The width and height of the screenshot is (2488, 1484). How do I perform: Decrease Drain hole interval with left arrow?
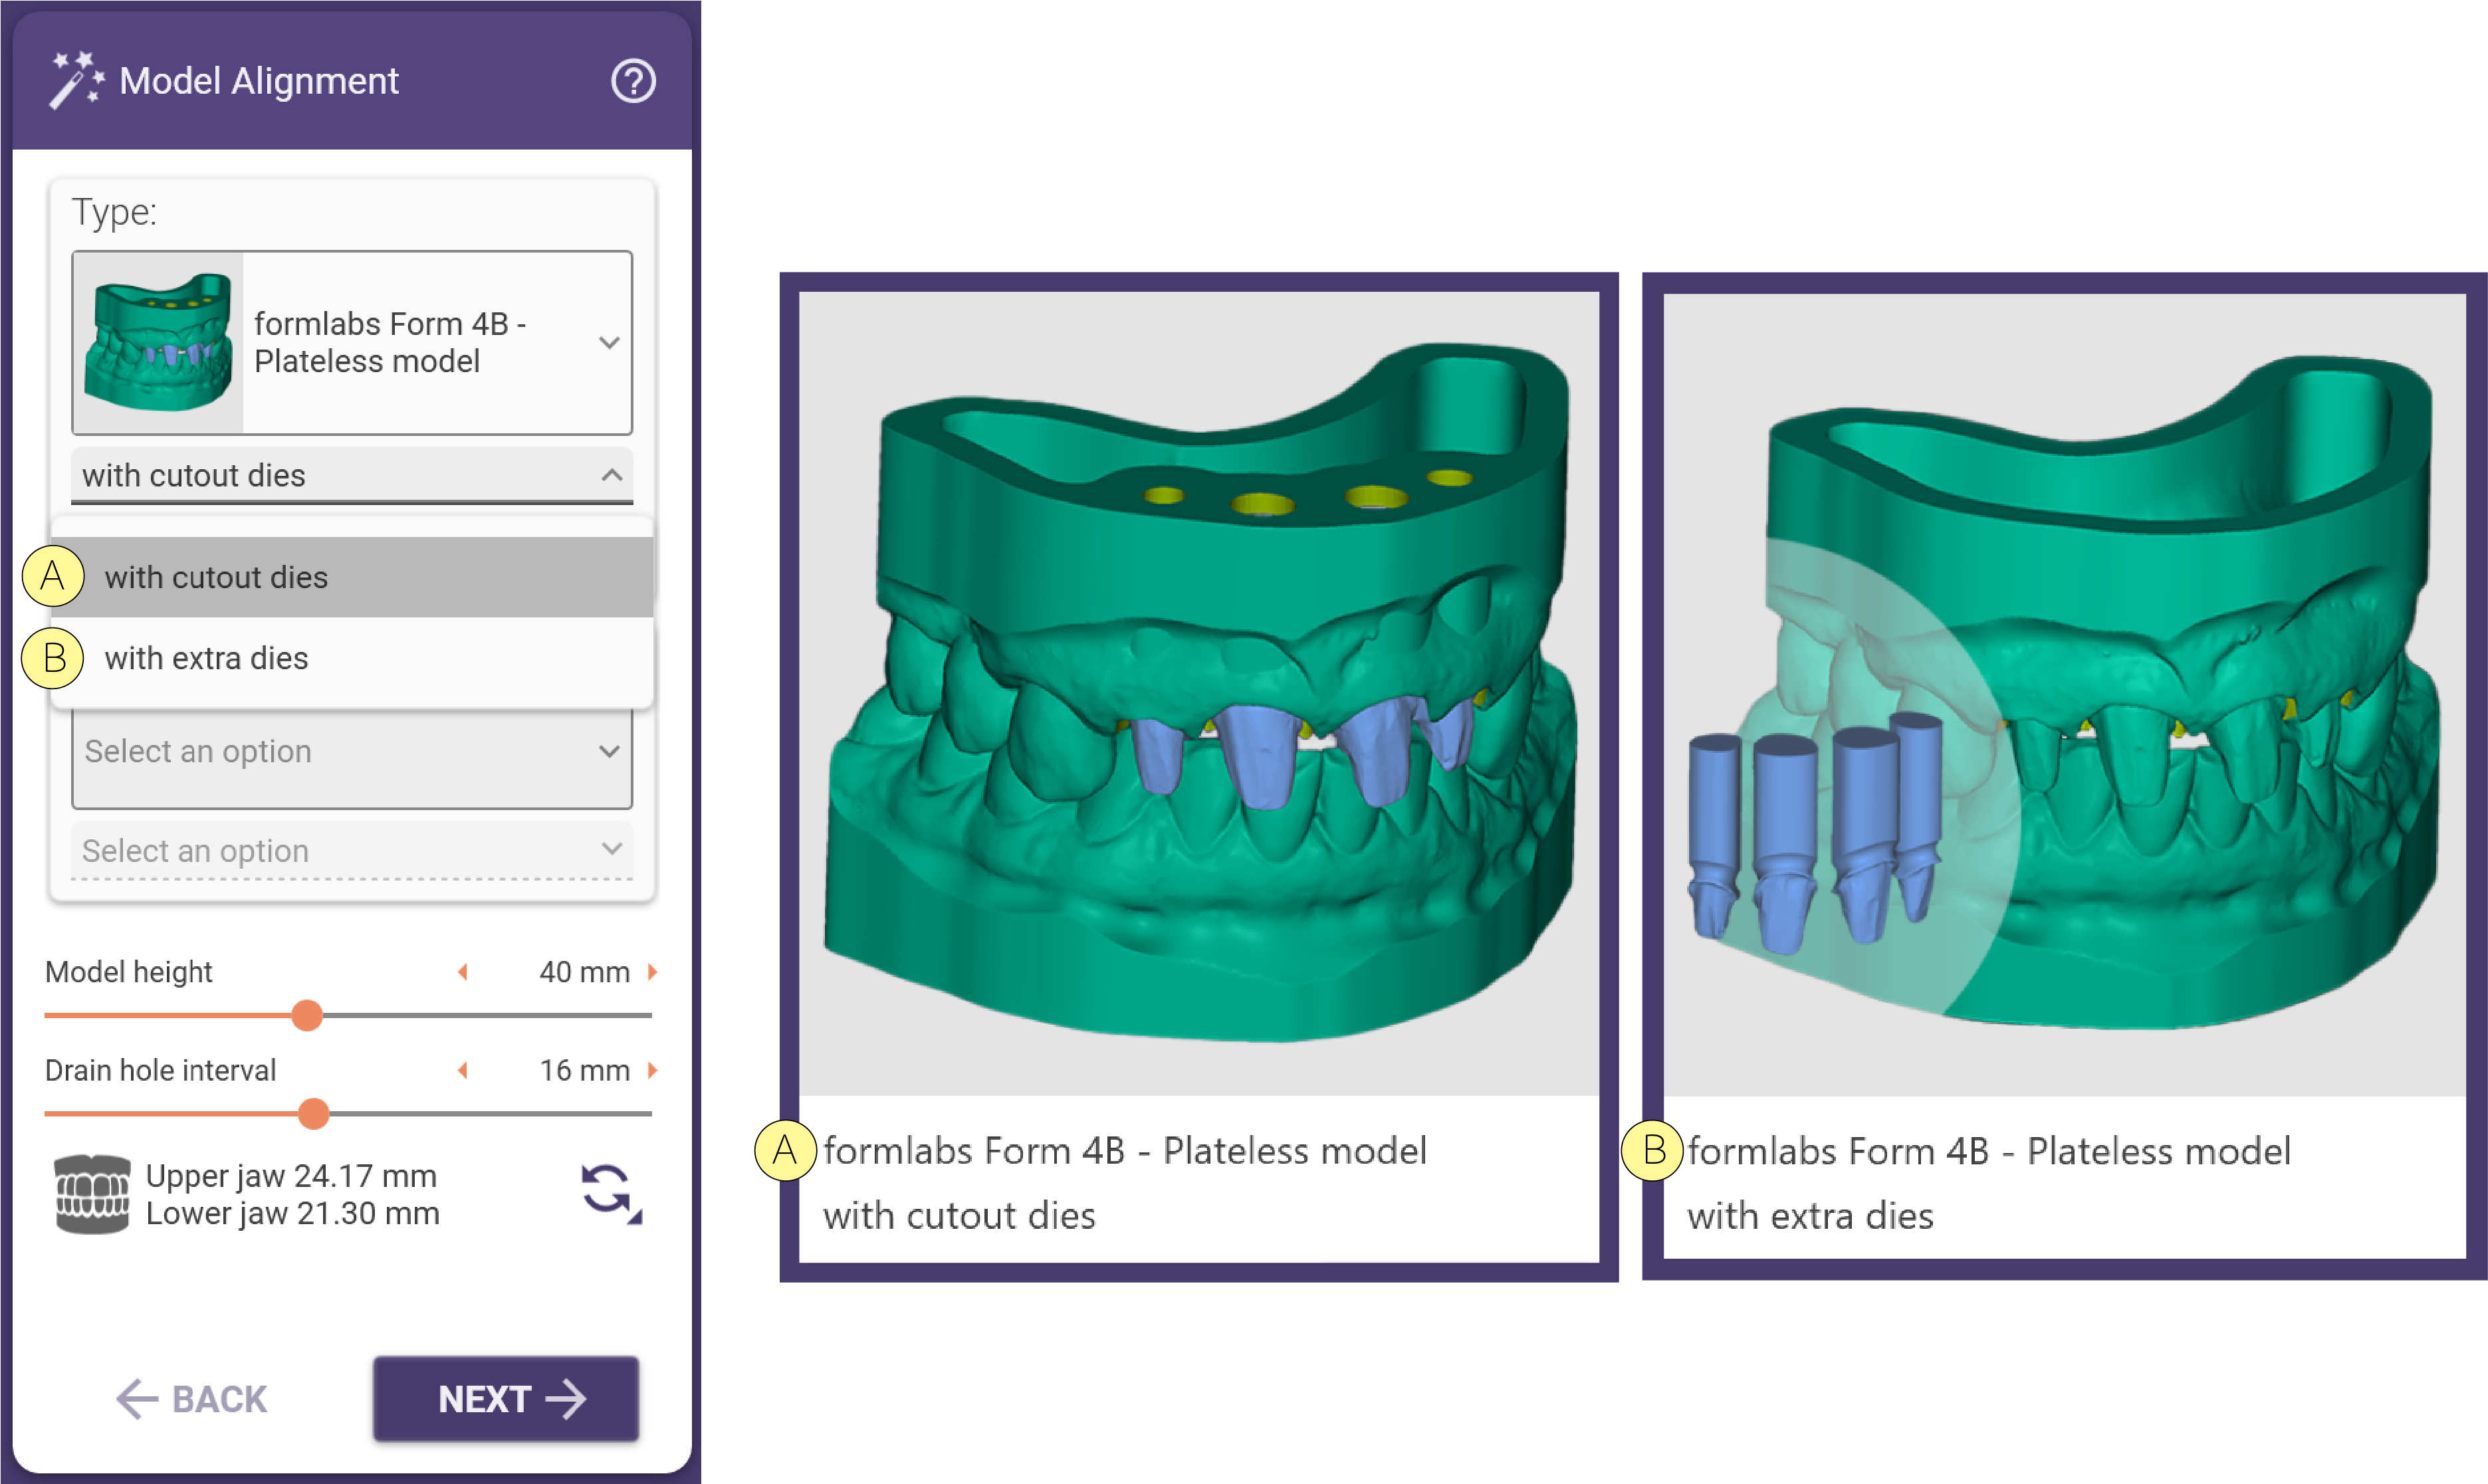463,1070
